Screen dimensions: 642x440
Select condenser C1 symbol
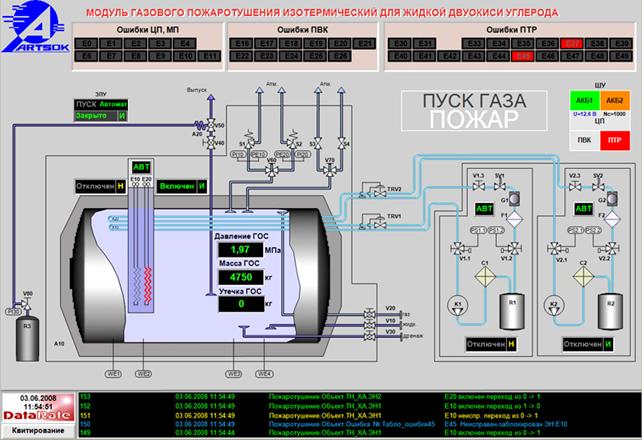[485, 276]
